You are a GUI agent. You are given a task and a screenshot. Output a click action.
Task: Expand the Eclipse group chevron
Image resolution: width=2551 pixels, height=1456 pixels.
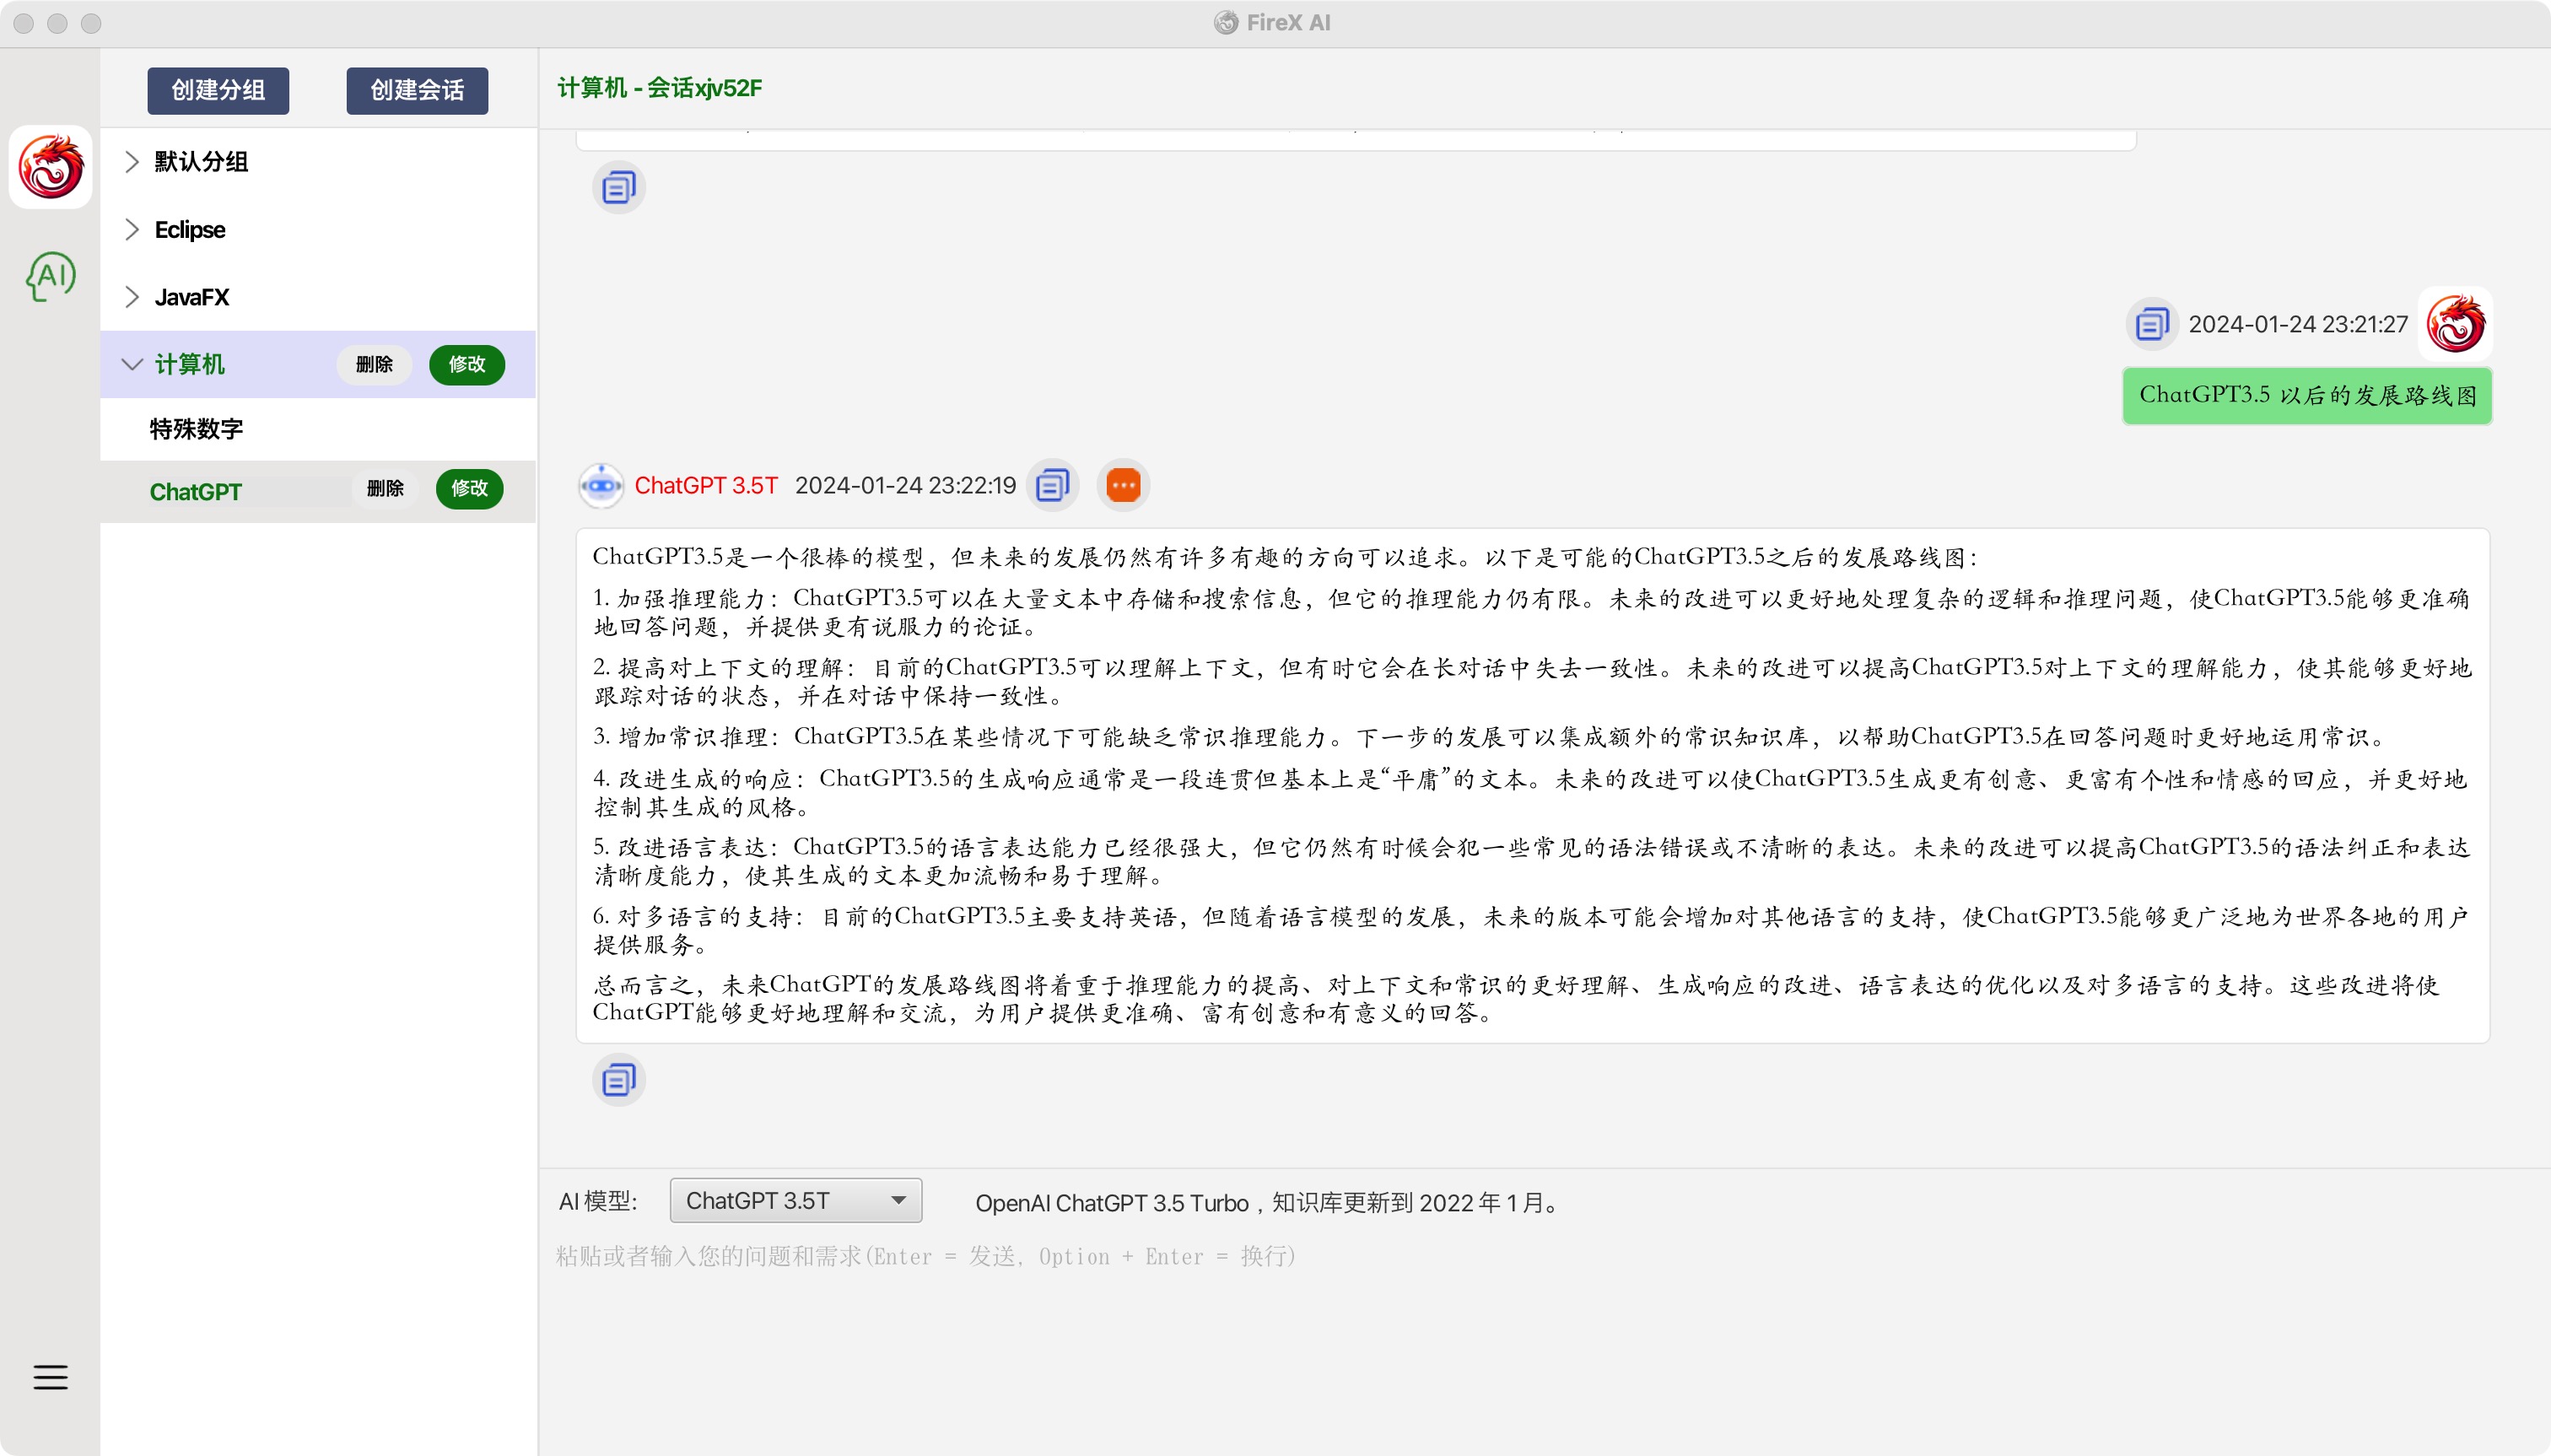[x=131, y=230]
